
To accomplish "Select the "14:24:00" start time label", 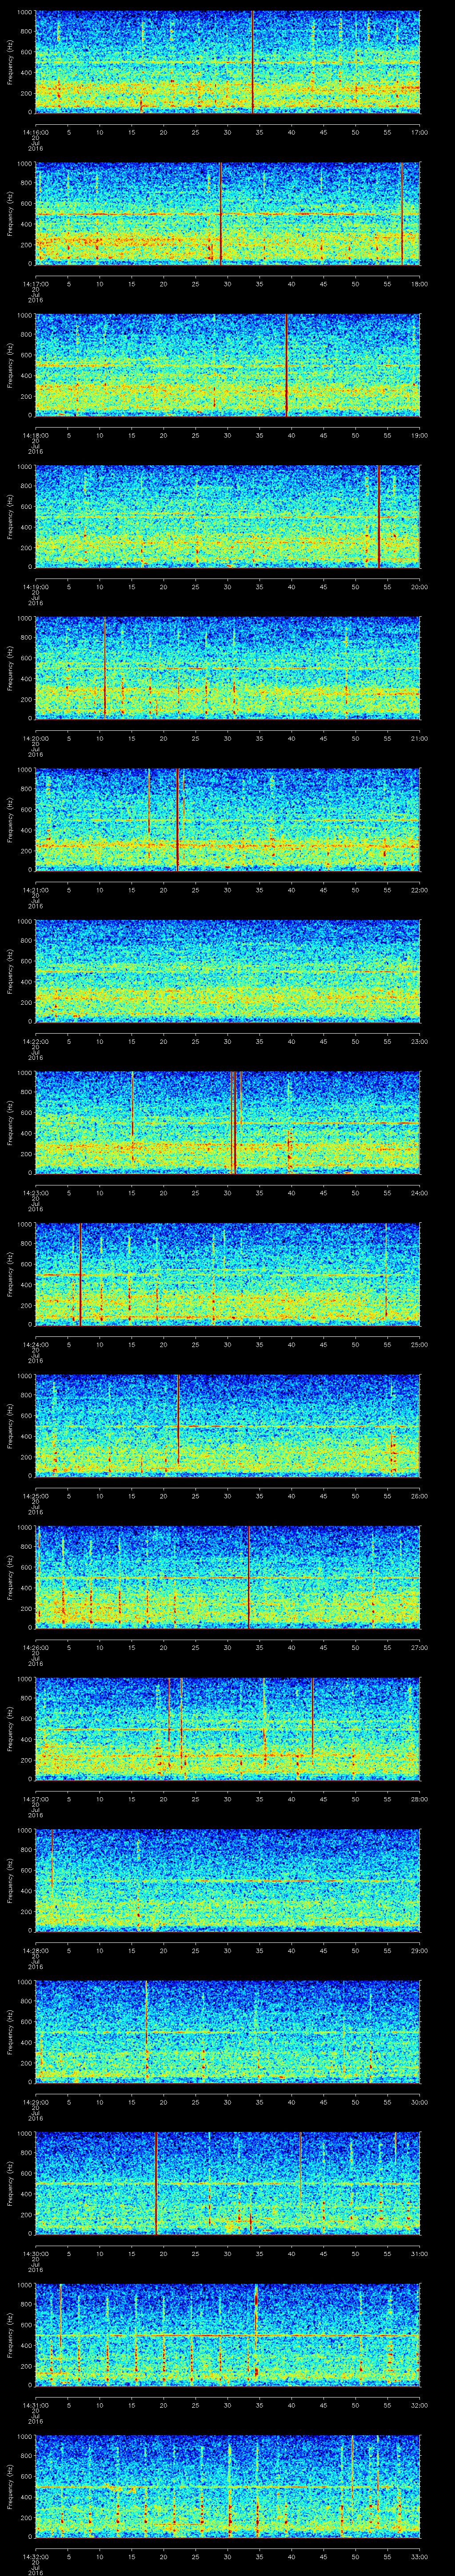I will point(35,1344).
